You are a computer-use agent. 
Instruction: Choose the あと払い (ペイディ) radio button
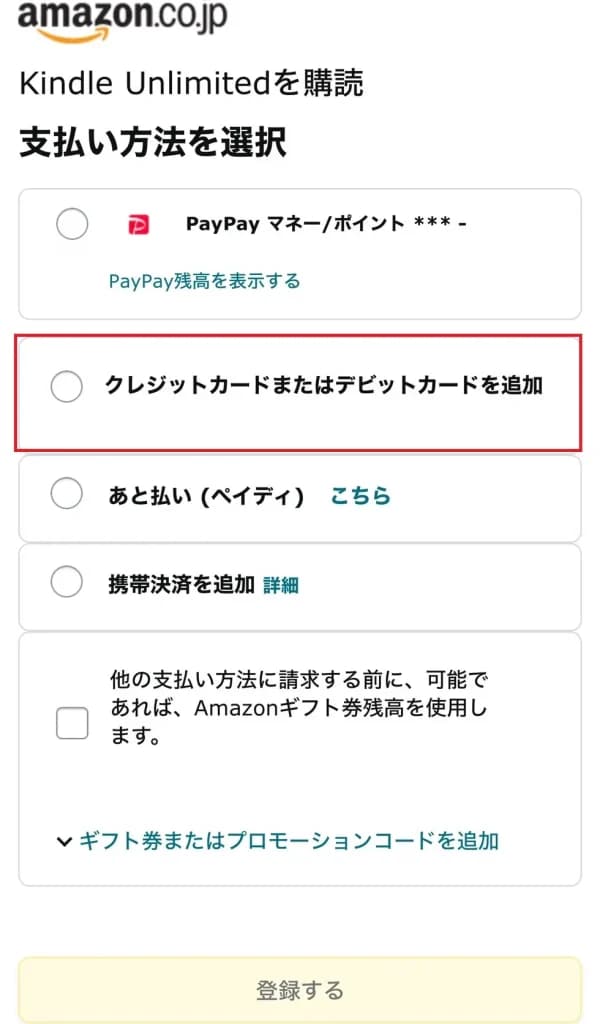click(x=66, y=494)
